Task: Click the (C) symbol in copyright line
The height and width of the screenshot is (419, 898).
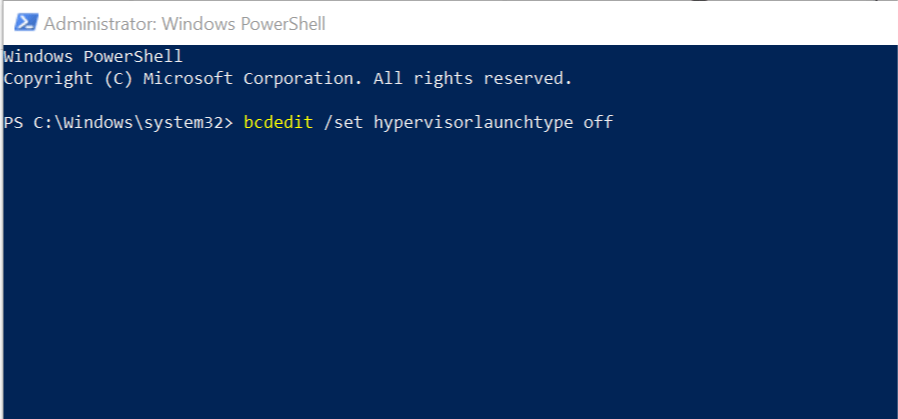Action: (119, 78)
